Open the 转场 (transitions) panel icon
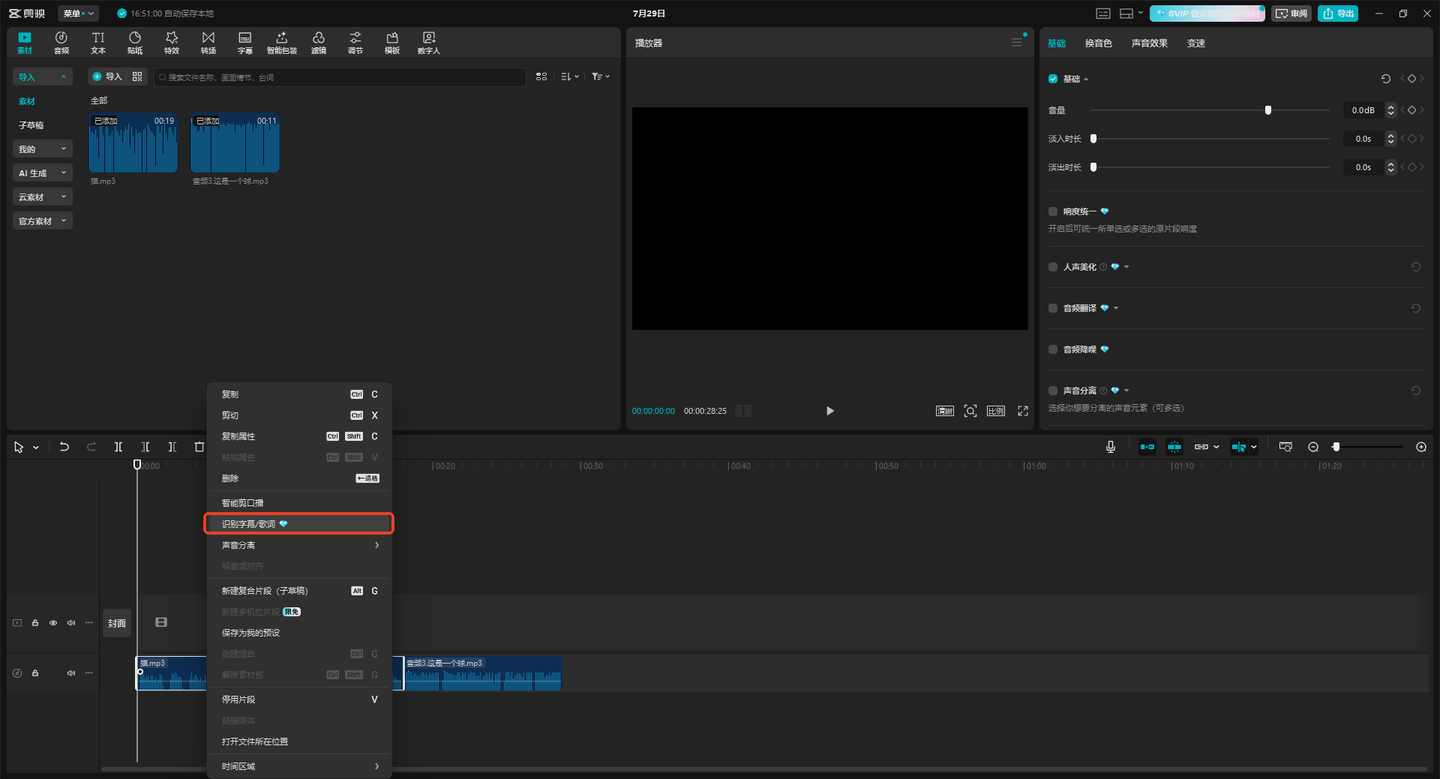 coord(208,42)
